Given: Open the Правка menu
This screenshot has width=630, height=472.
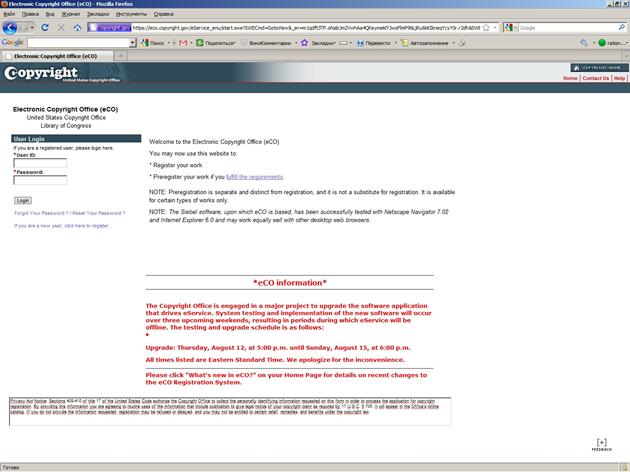Looking at the screenshot, I should coord(30,14).
